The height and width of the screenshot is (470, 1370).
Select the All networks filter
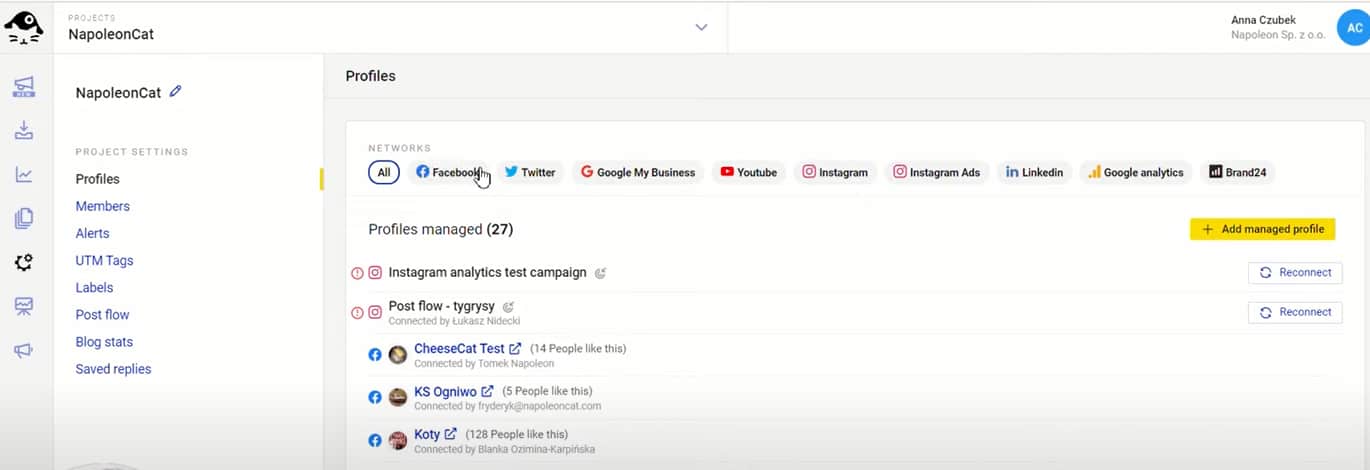pos(384,172)
